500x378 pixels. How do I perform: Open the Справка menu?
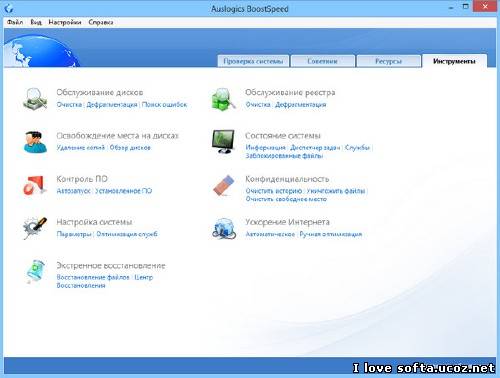coord(101,22)
